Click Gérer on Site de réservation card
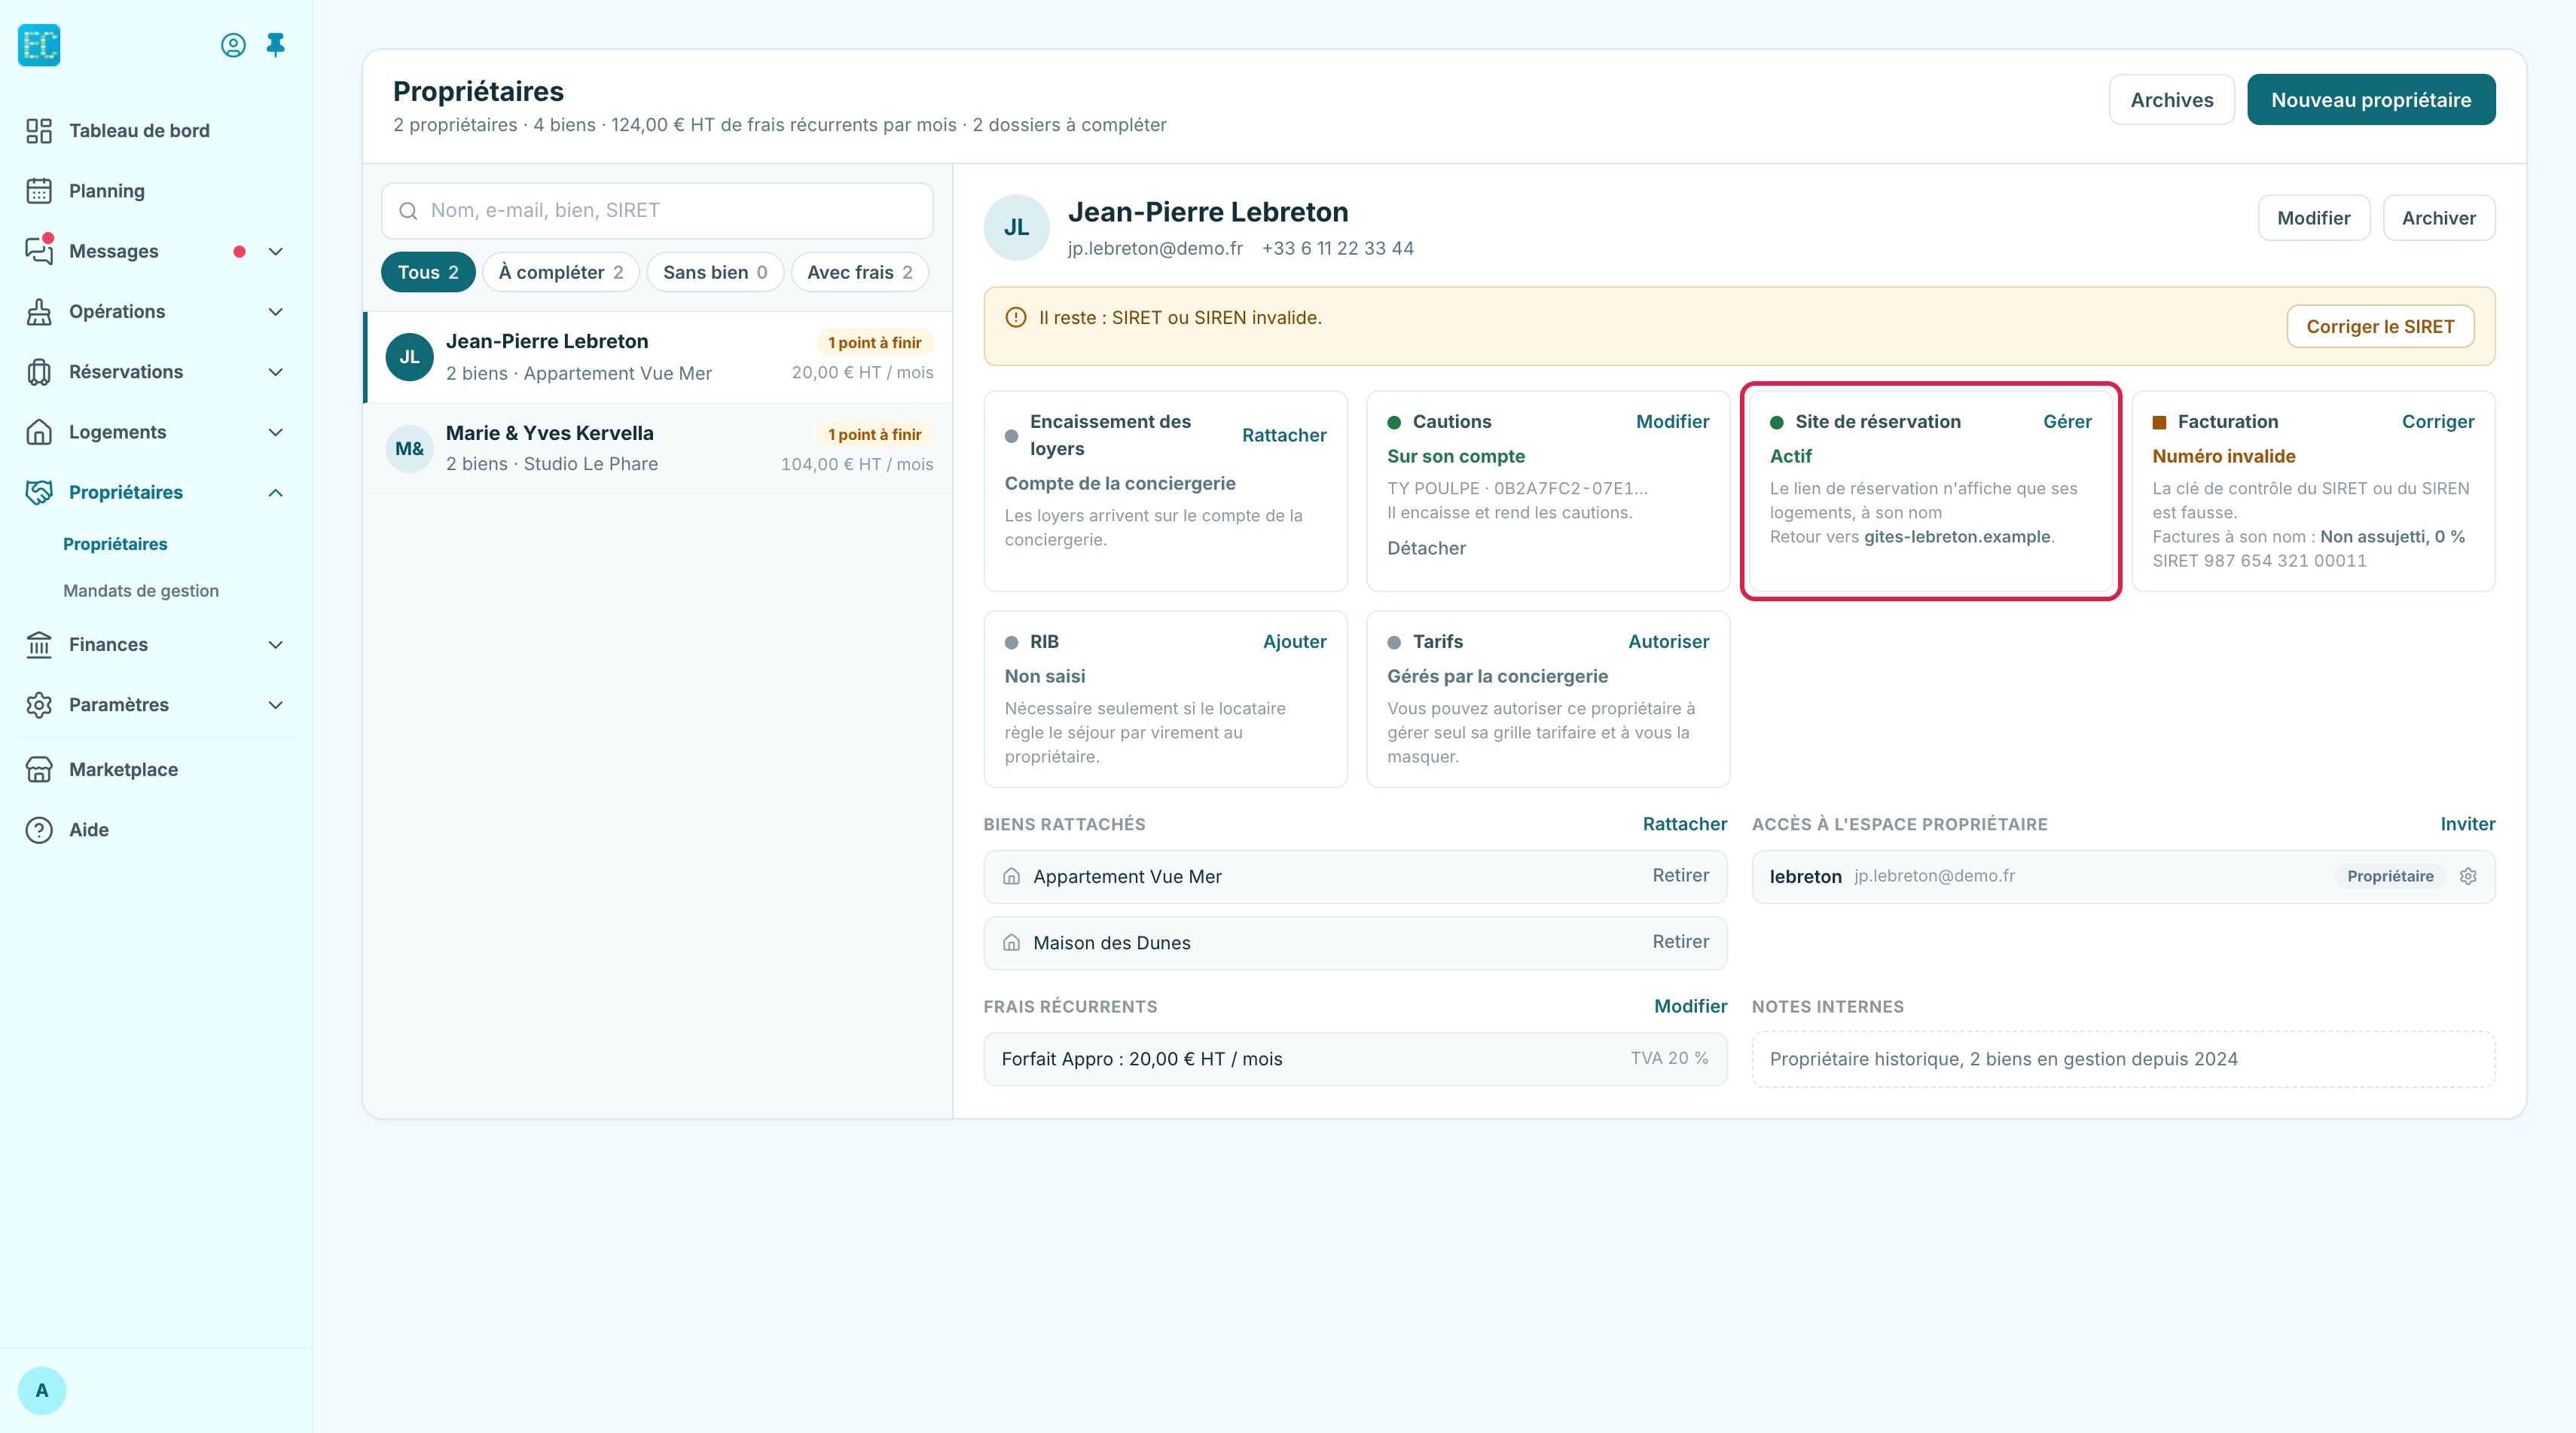 point(2067,422)
